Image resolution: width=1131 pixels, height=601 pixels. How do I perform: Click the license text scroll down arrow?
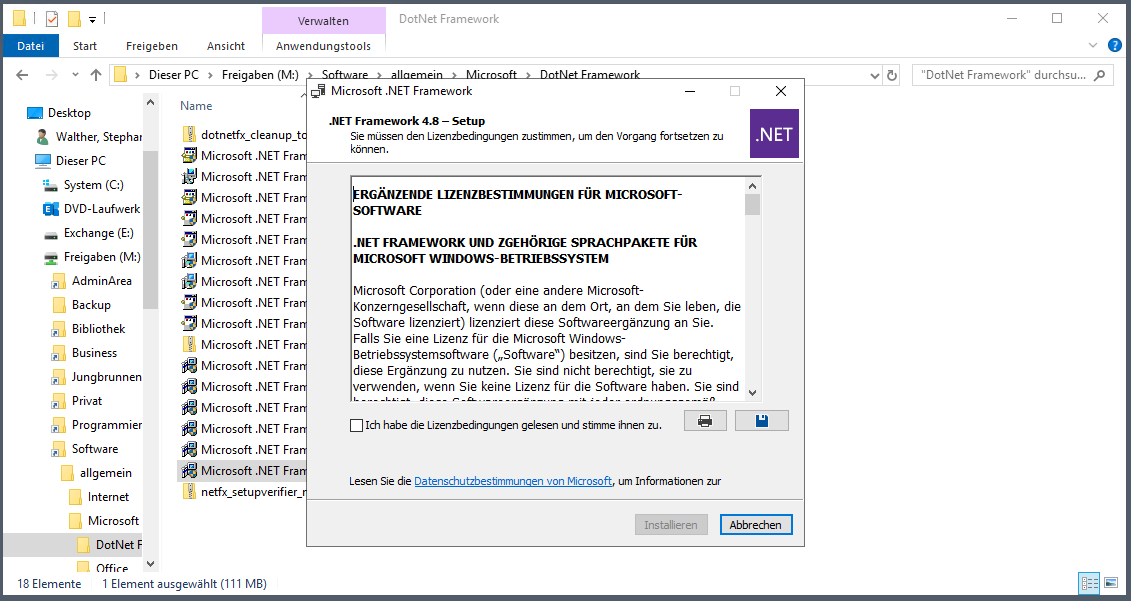[752, 392]
